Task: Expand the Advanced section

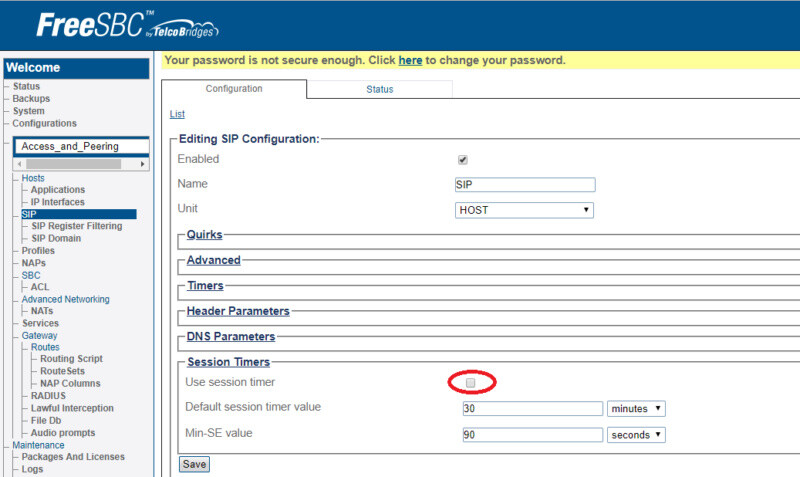Action: click(x=213, y=260)
